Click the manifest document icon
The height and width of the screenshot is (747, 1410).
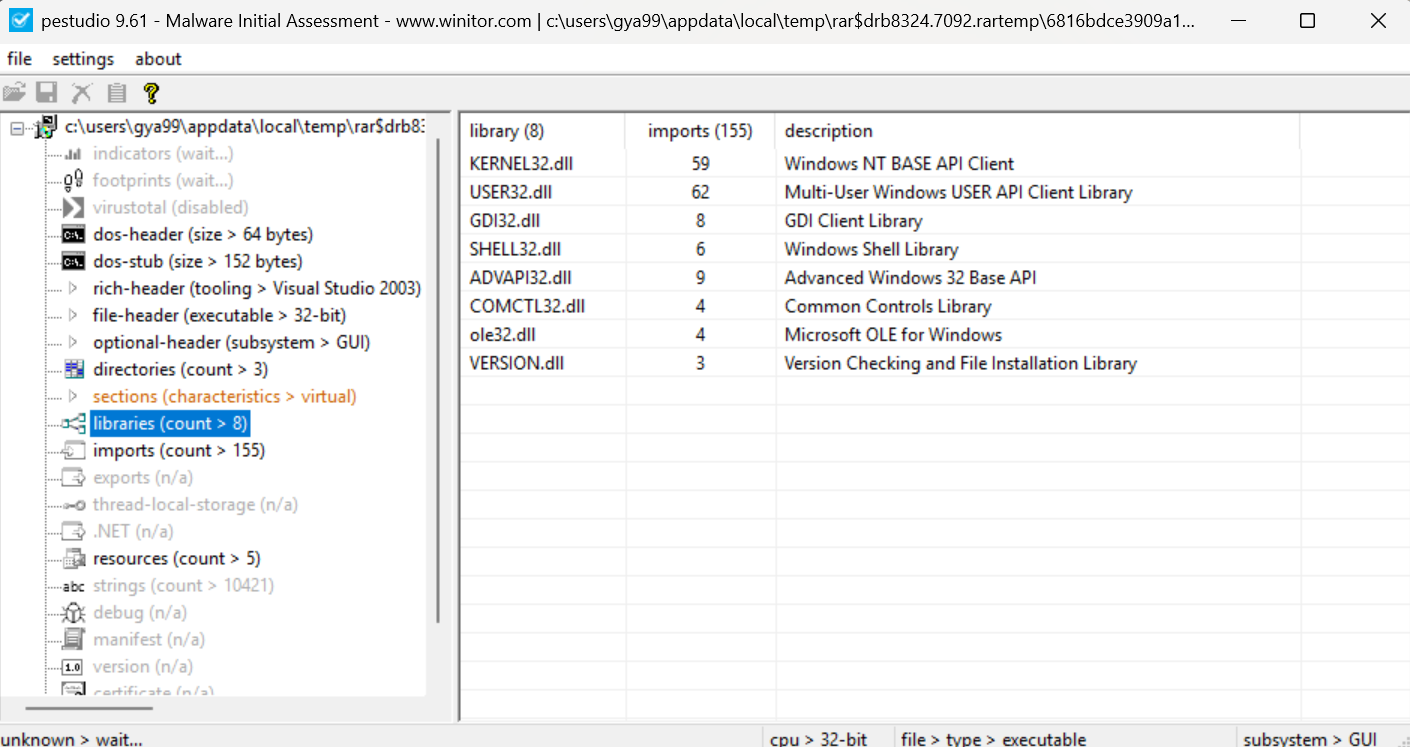pos(74,640)
